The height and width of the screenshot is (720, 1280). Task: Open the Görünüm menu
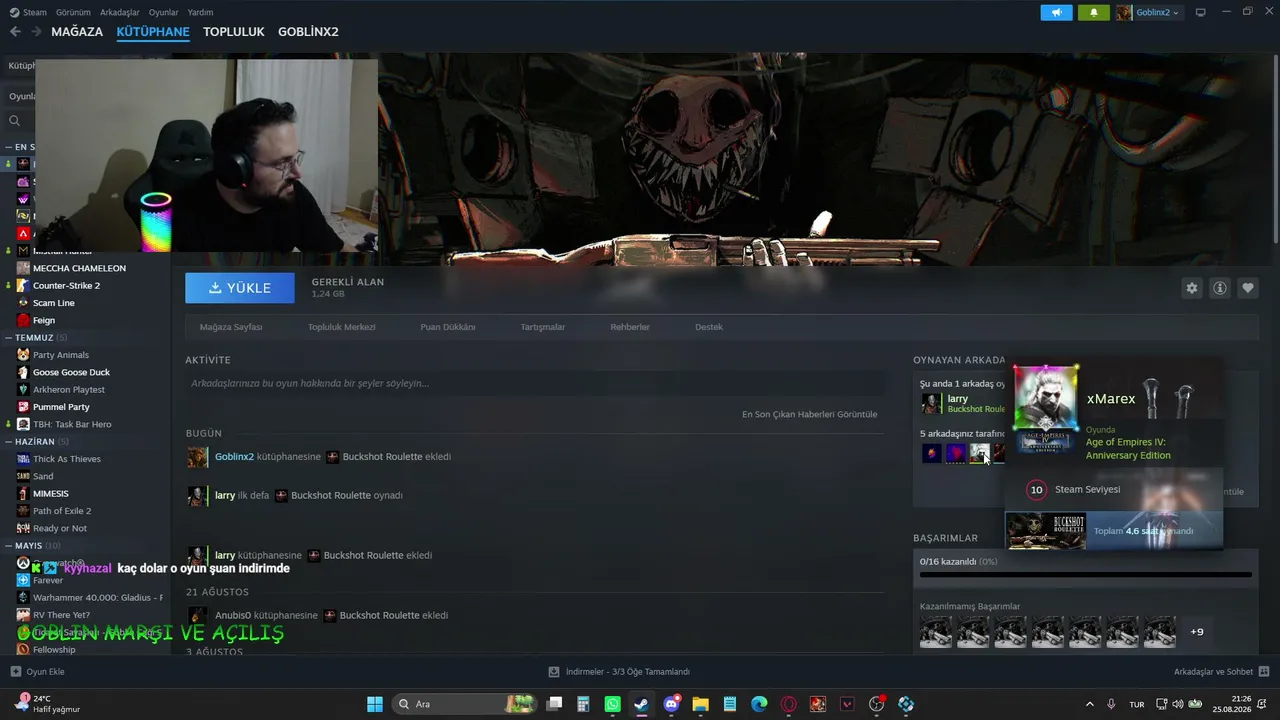(x=73, y=12)
